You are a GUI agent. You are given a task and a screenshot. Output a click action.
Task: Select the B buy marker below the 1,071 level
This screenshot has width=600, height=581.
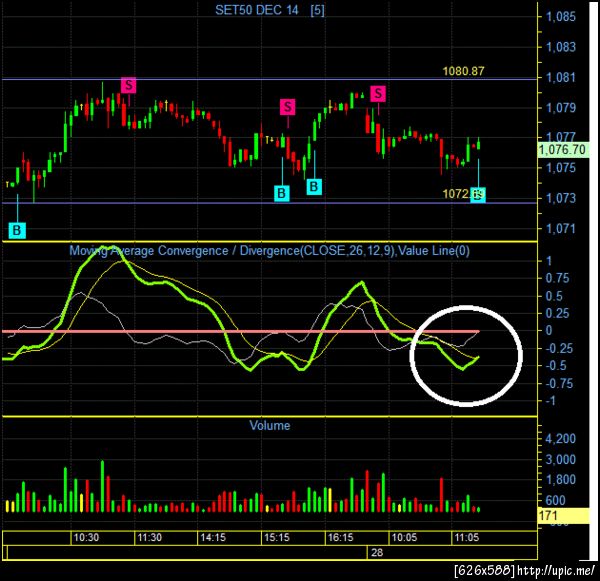pos(17,230)
